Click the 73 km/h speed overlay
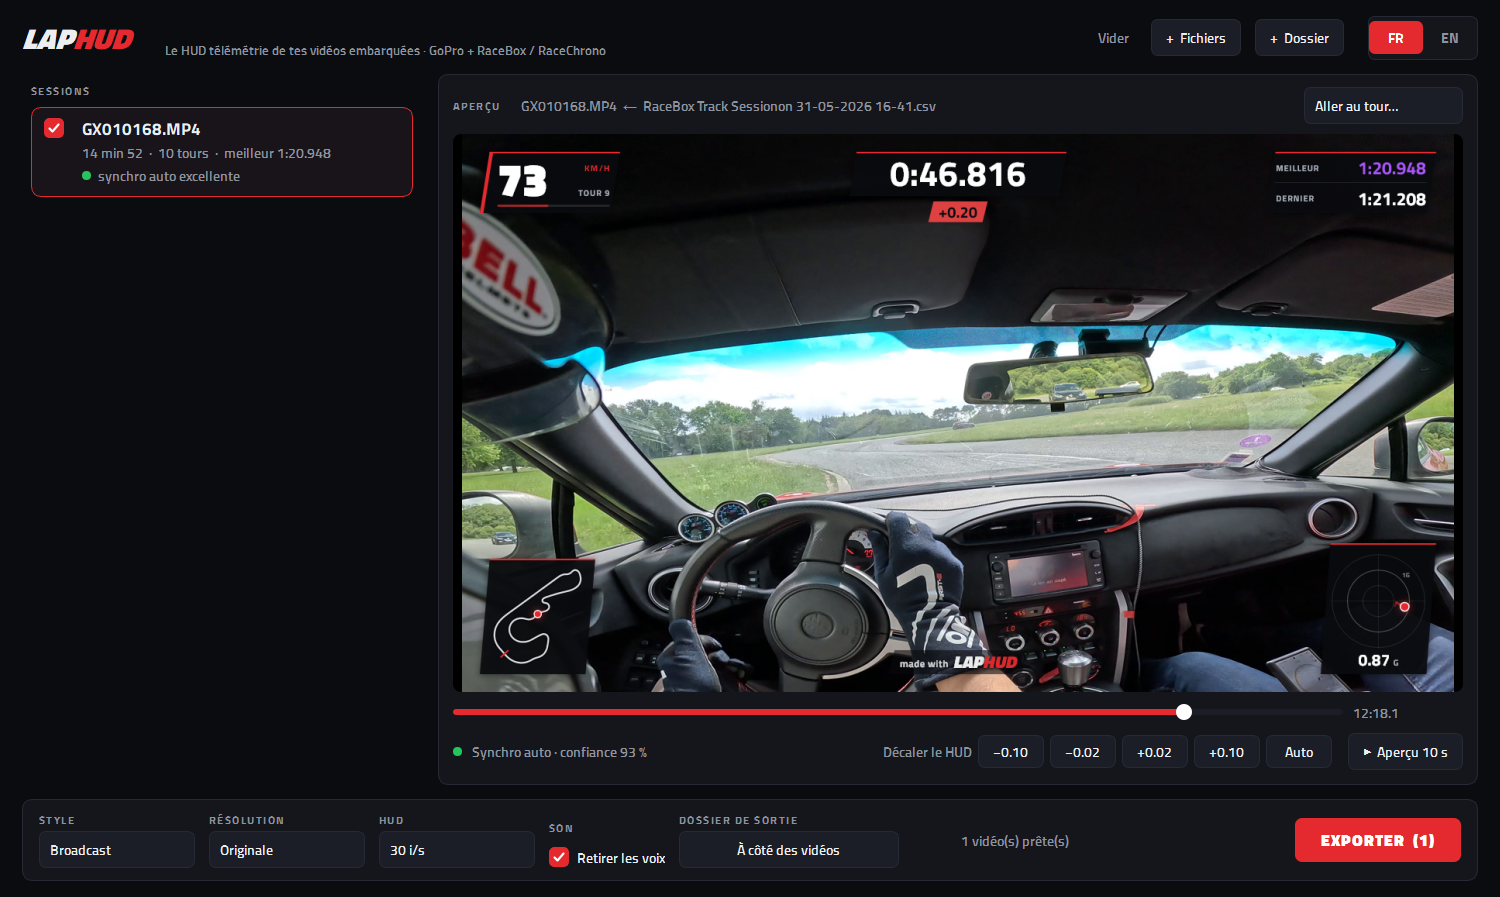 pyautogui.click(x=549, y=180)
